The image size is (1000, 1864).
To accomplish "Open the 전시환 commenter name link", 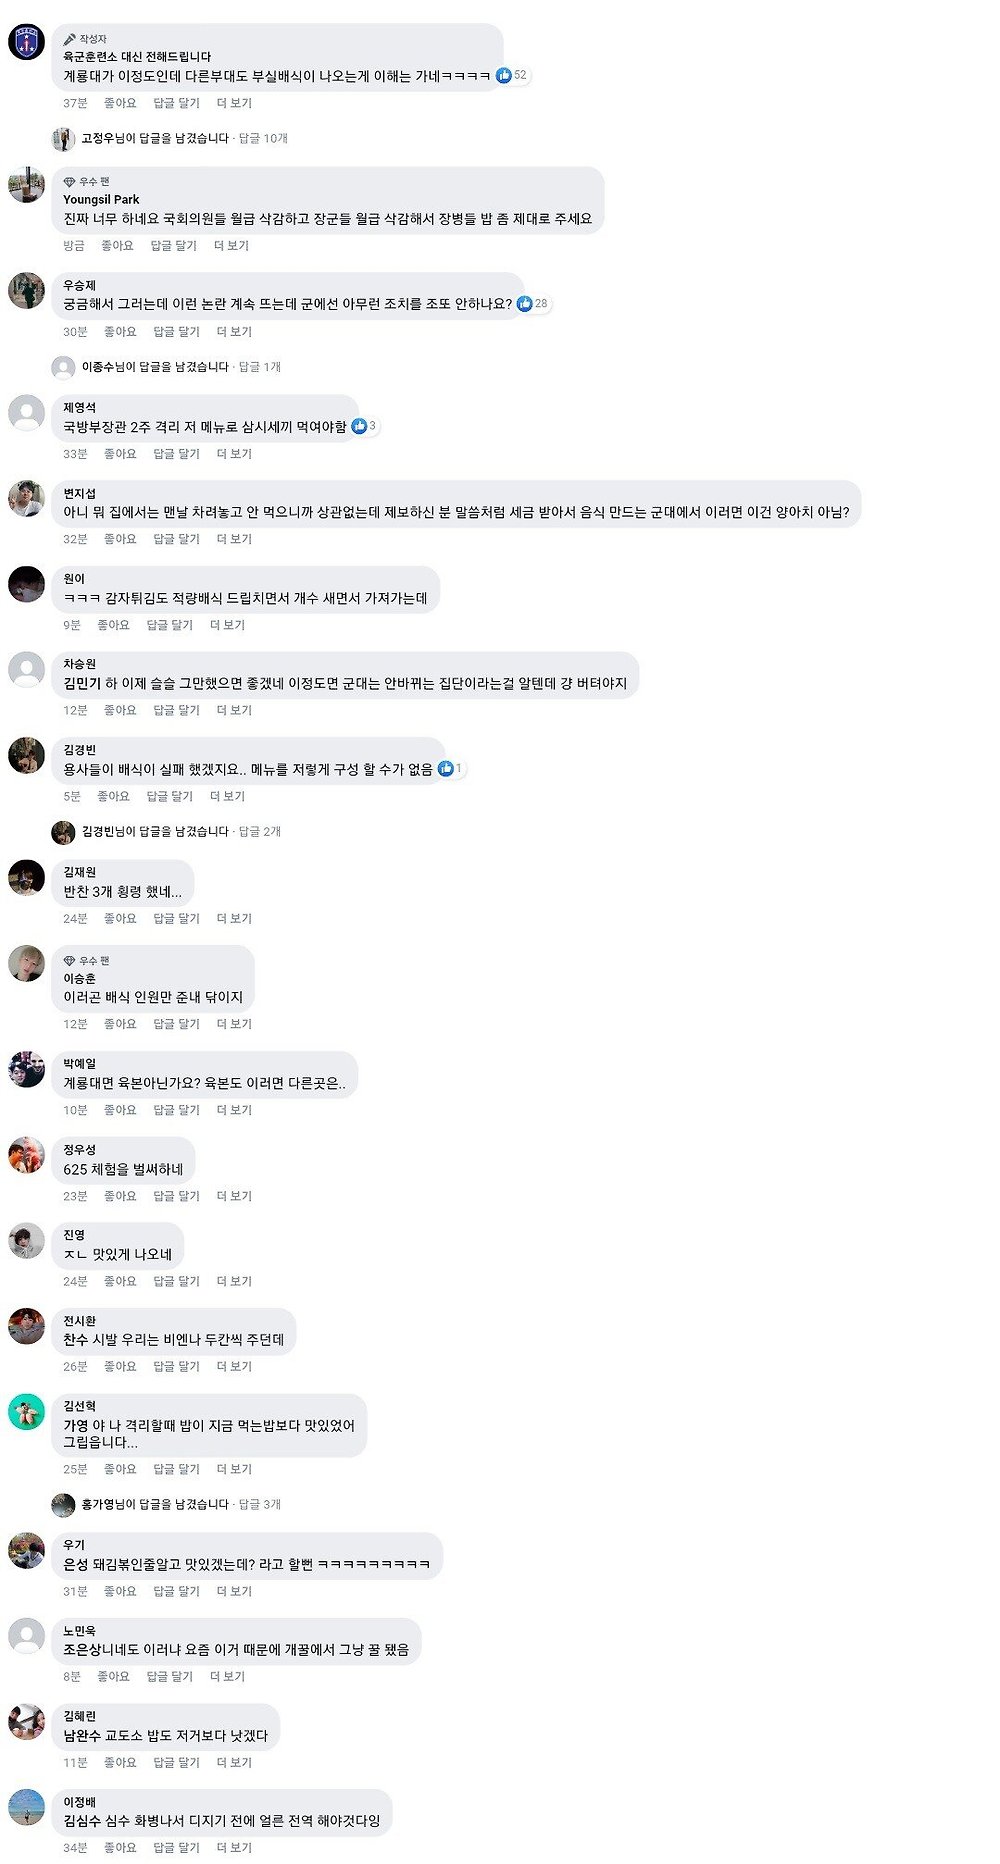I will point(80,1320).
